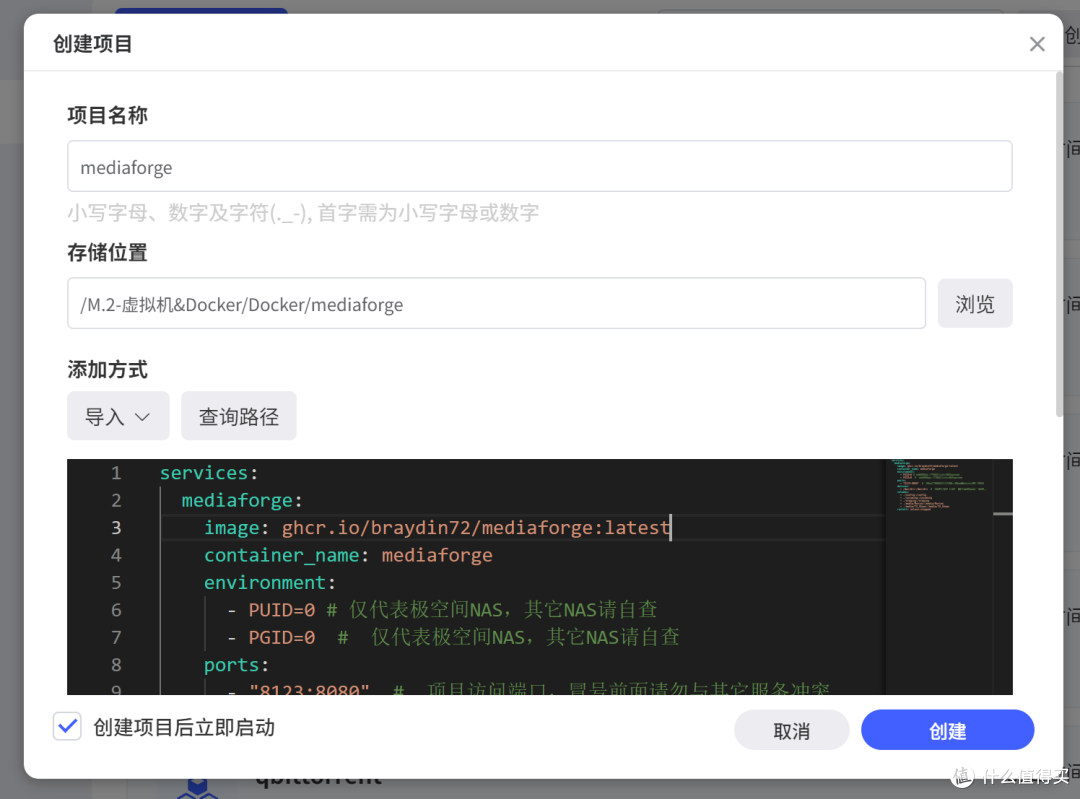Open the 导入 dropdown
This screenshot has width=1080, height=799.
[x=118, y=416]
